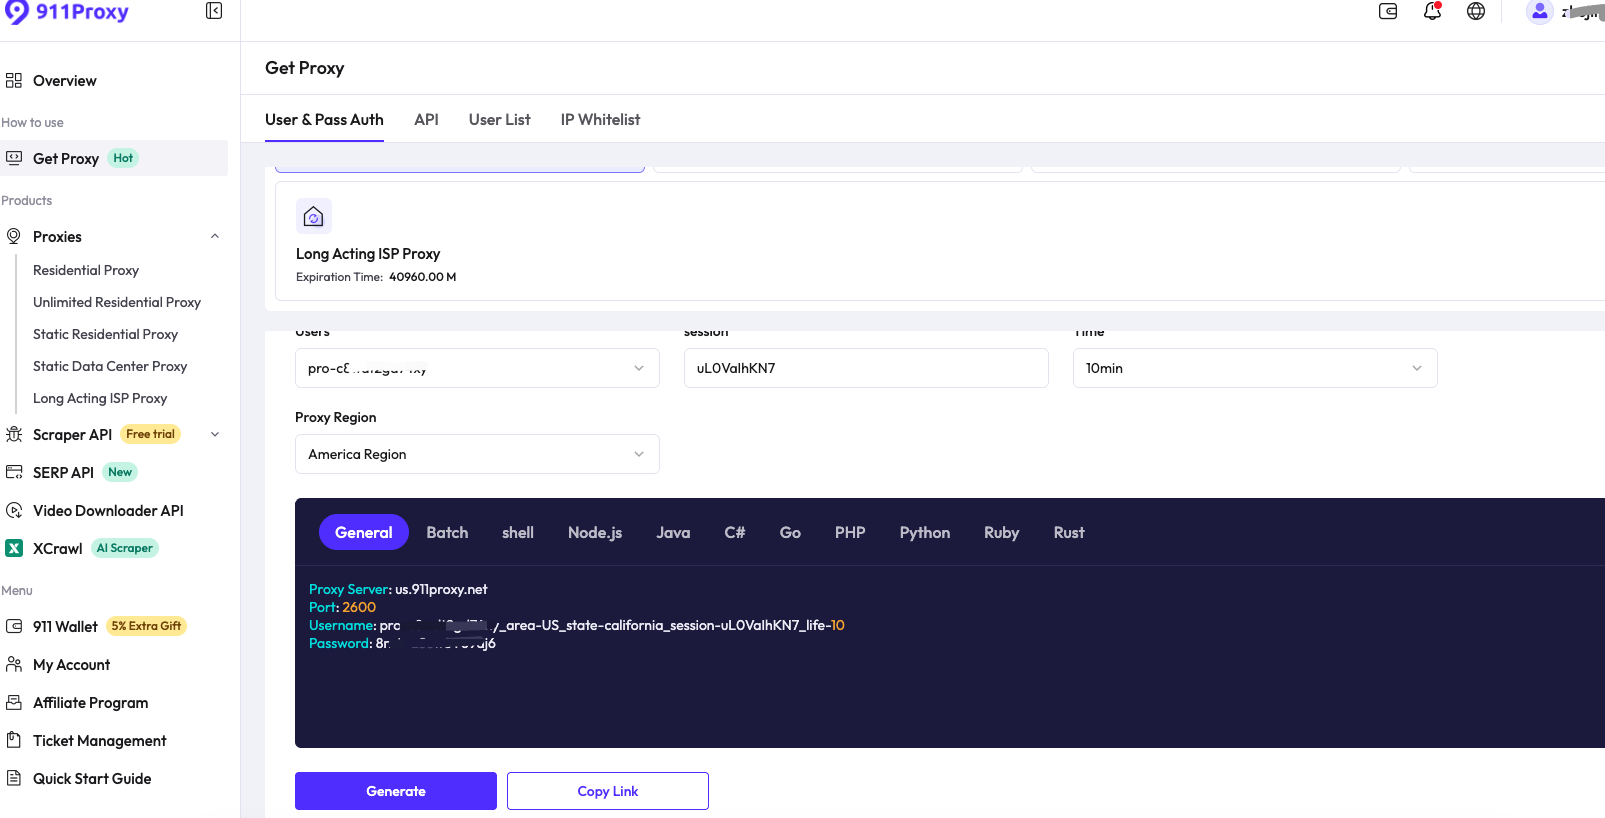Open Affiliate Program page

point(90,702)
